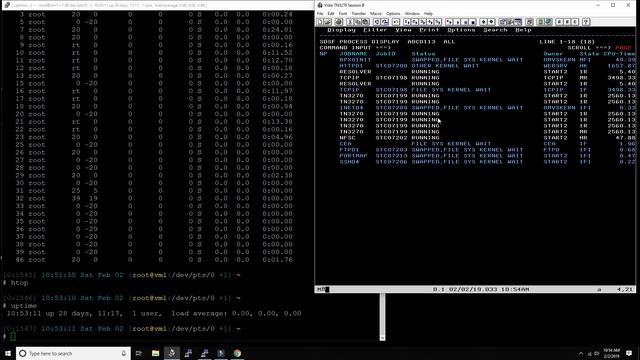Click the INETD4 job name in SDSF

click(x=351, y=108)
